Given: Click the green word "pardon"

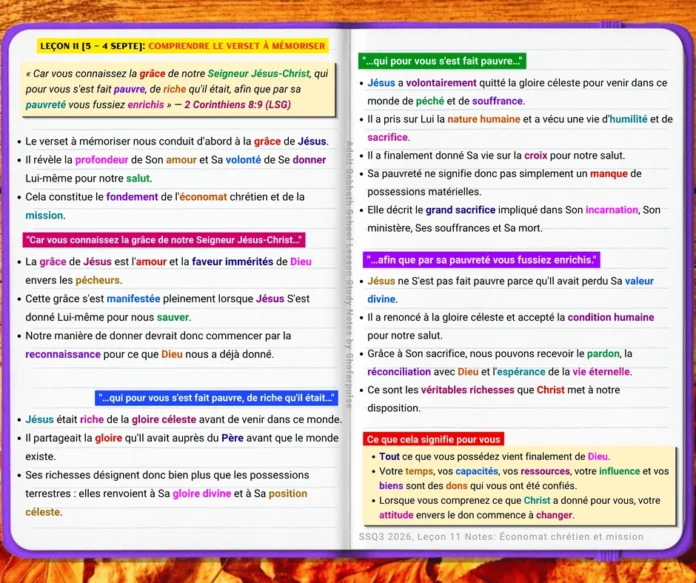Looking at the screenshot, I should coord(603,354).
